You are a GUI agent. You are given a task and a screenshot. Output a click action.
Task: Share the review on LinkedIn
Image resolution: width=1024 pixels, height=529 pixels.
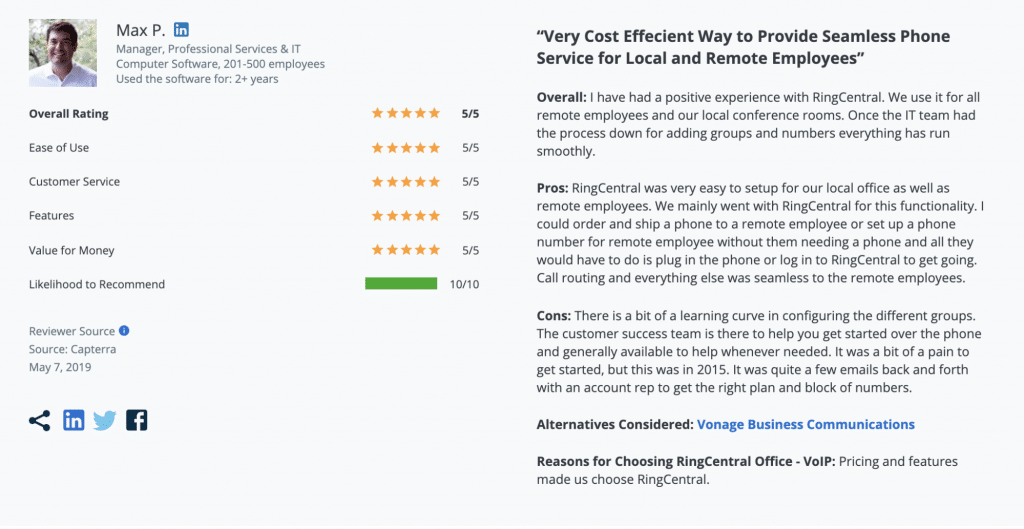pos(74,421)
